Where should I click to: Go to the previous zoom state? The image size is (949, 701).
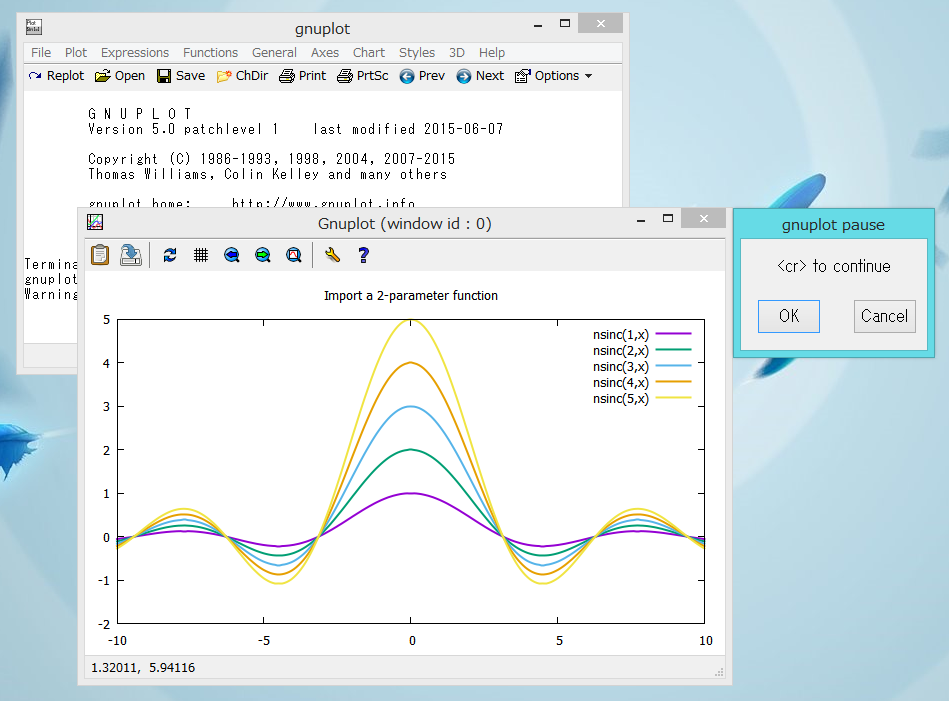(x=231, y=255)
